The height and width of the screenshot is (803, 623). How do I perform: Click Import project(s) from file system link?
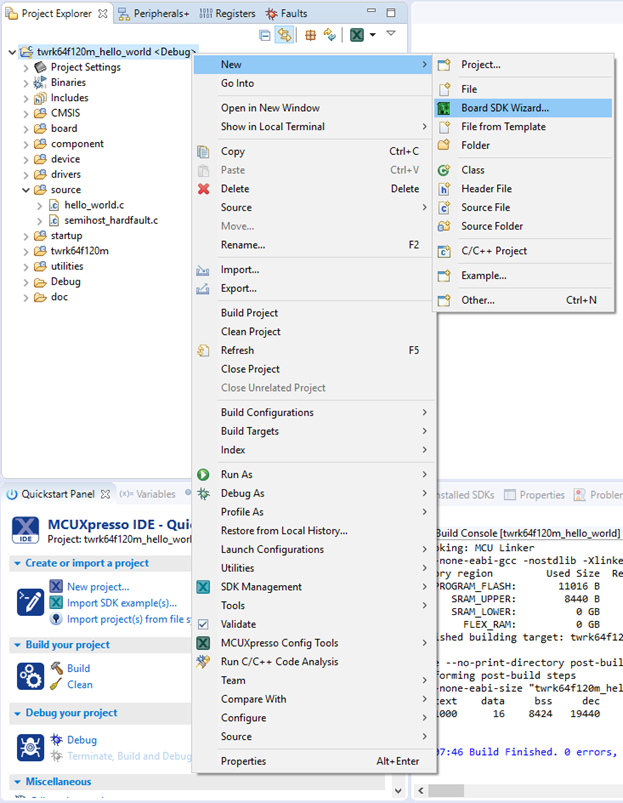[x=129, y=620]
